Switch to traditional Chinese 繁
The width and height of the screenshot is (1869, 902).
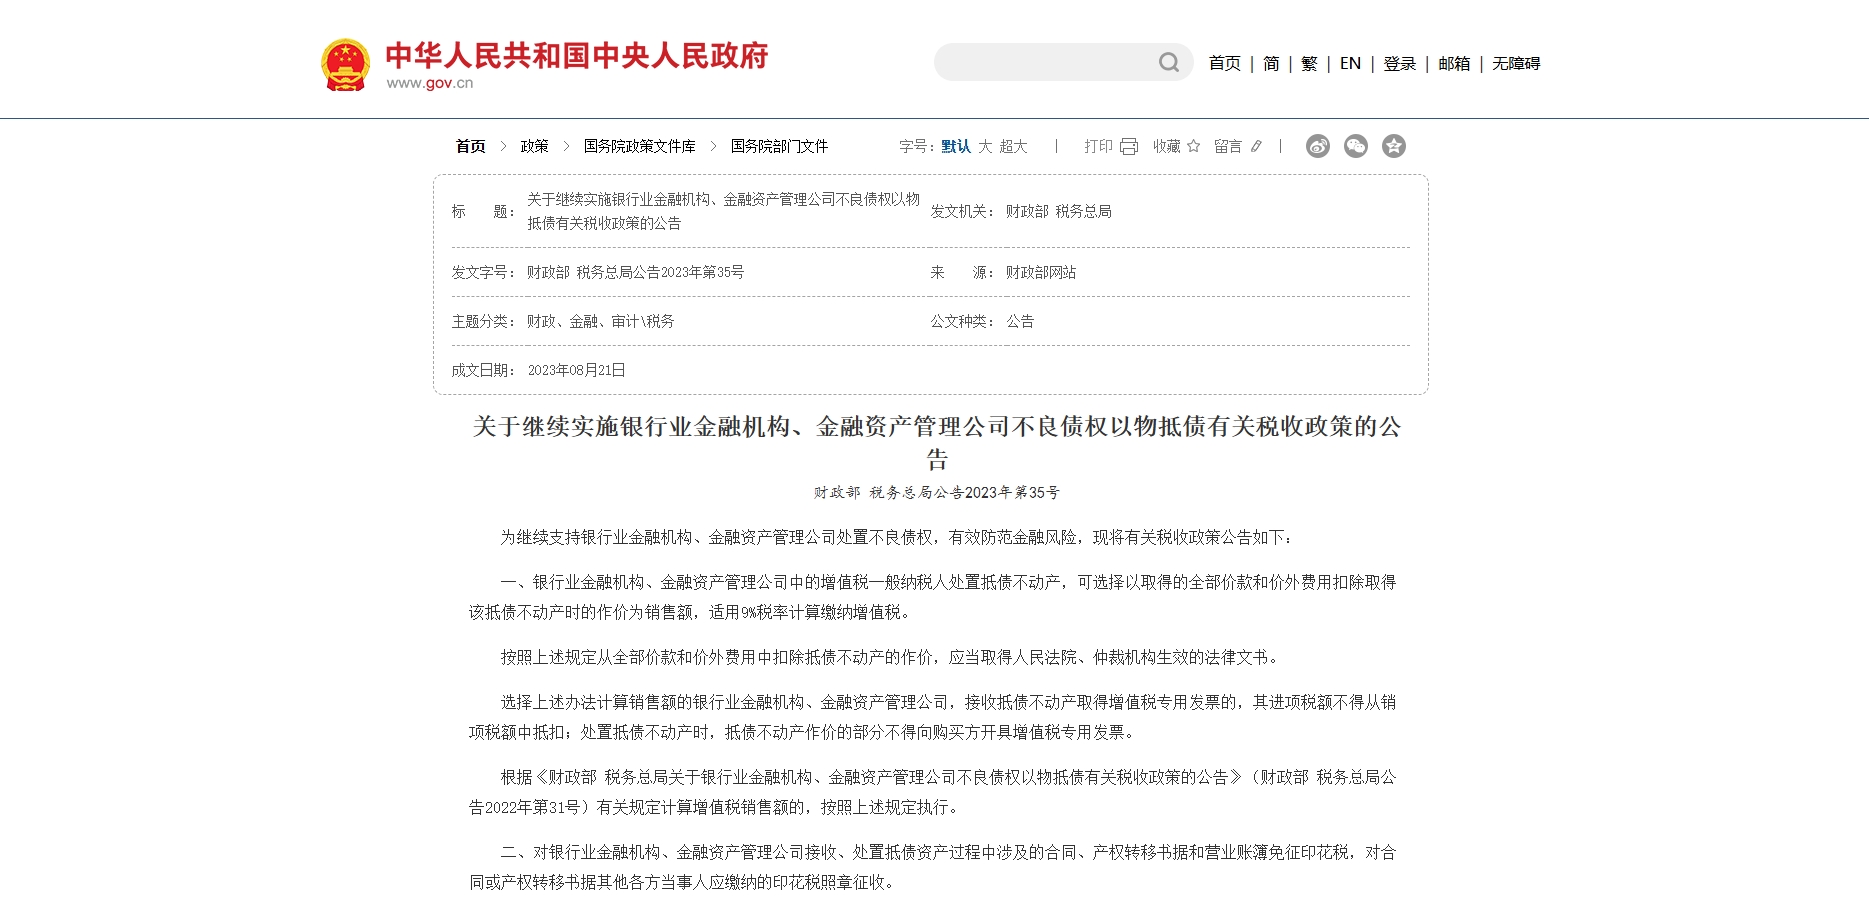[x=1309, y=63]
